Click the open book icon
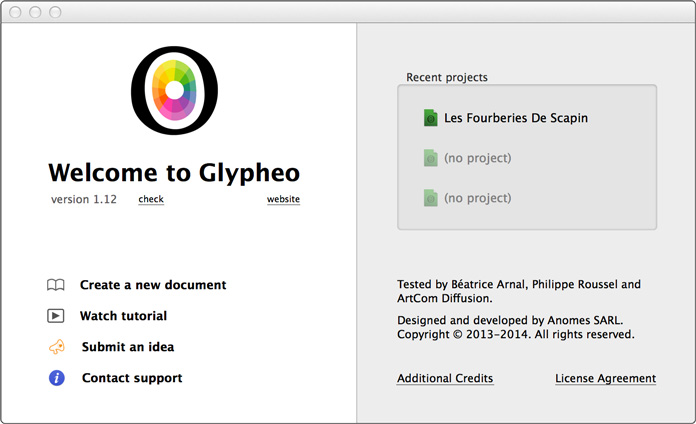Image resolution: width=696 pixels, height=424 pixels. (x=56, y=285)
